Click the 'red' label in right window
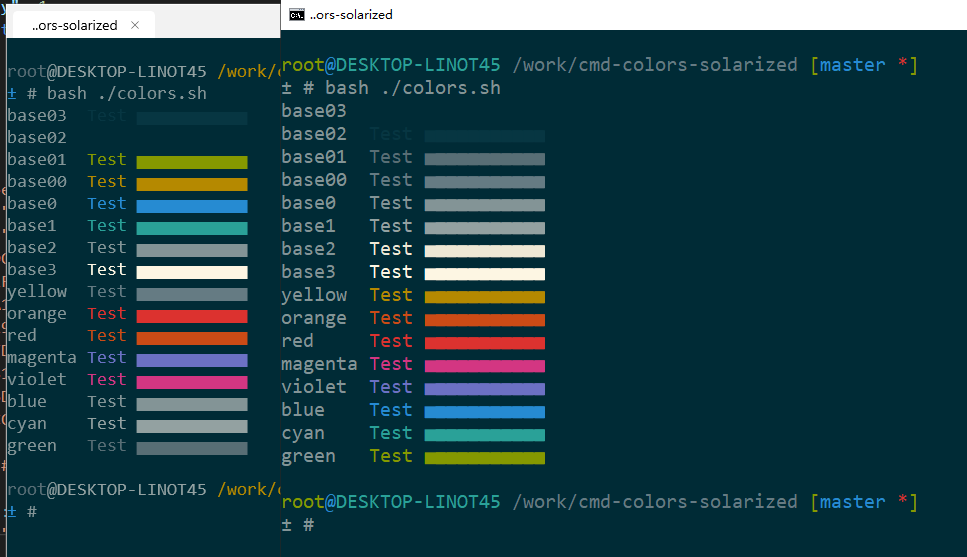 tap(297, 341)
